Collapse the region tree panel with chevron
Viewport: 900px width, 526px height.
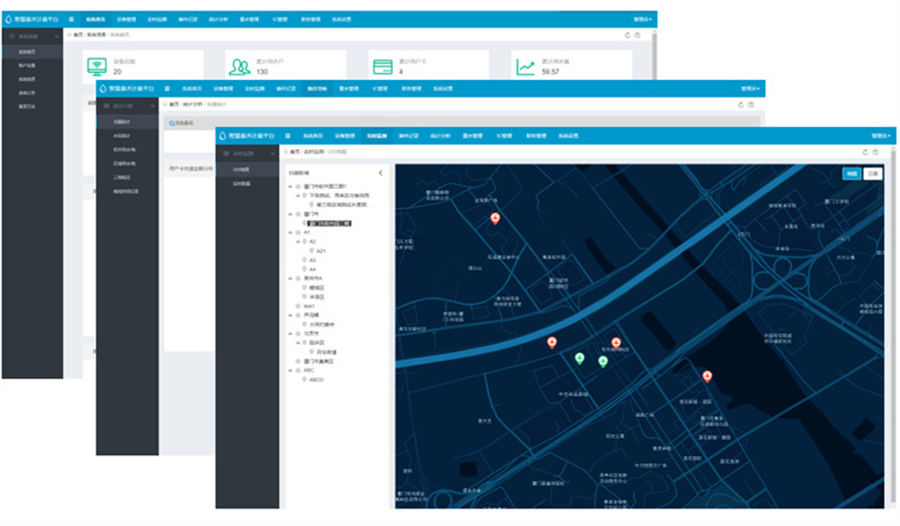(380, 173)
